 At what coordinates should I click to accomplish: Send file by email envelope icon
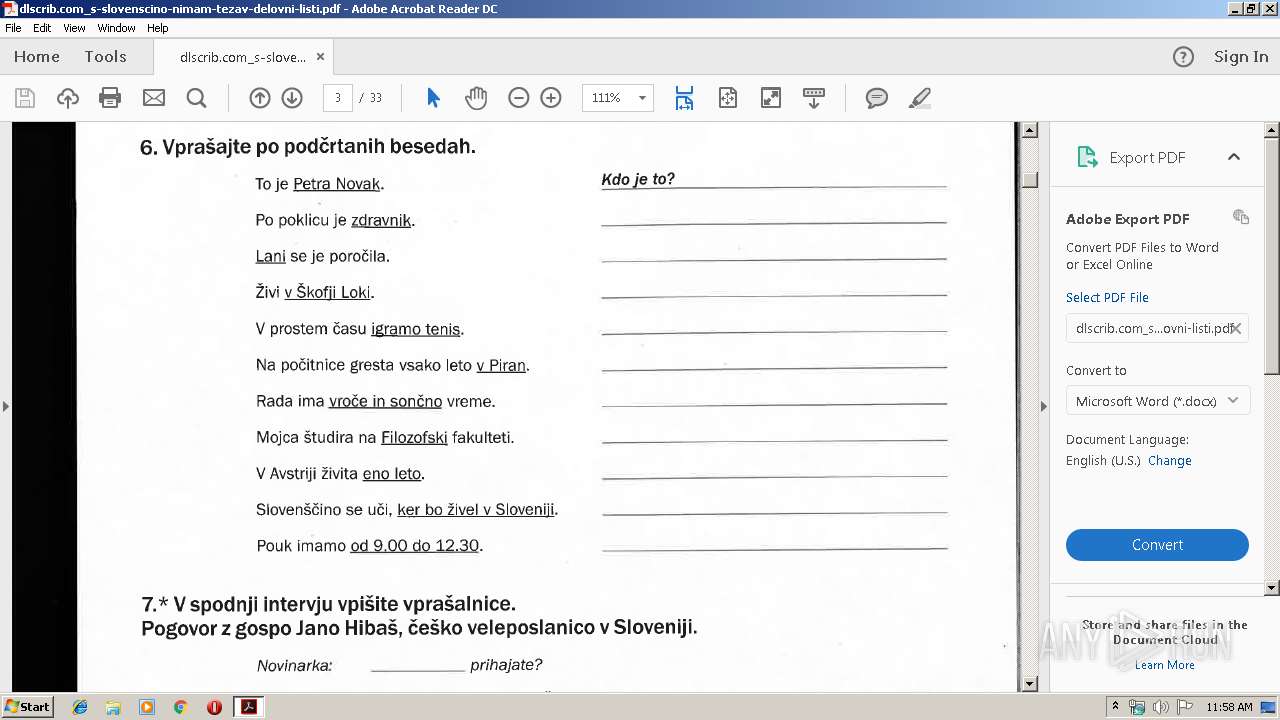154,98
